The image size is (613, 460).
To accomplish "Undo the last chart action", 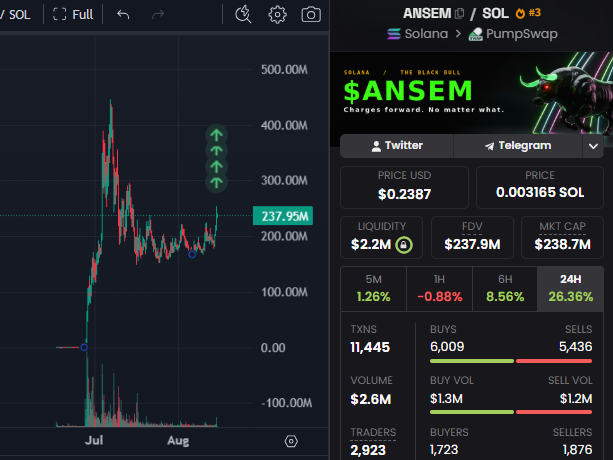I will pos(123,14).
